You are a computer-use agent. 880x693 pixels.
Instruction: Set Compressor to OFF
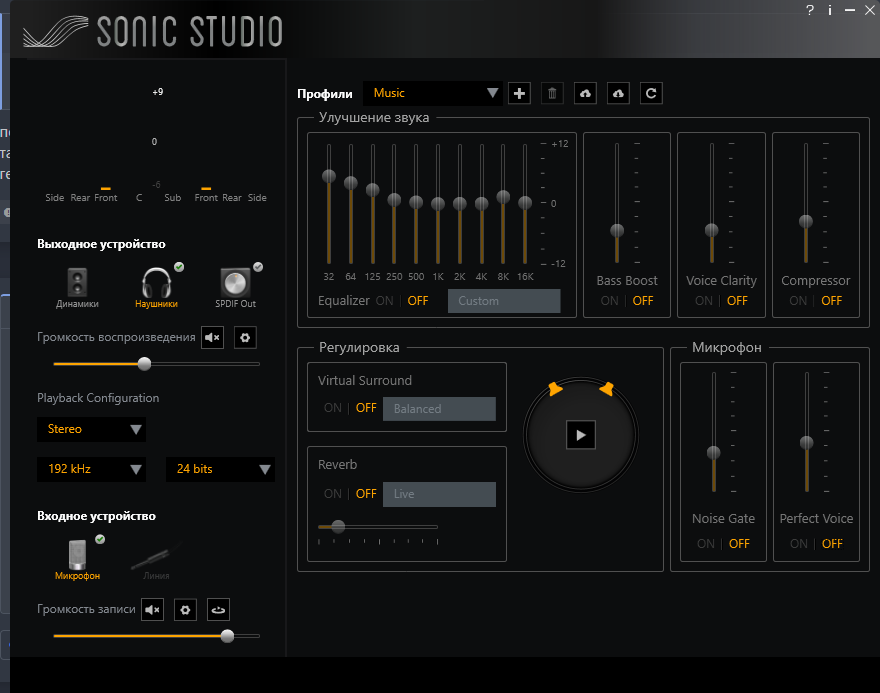[x=832, y=301]
